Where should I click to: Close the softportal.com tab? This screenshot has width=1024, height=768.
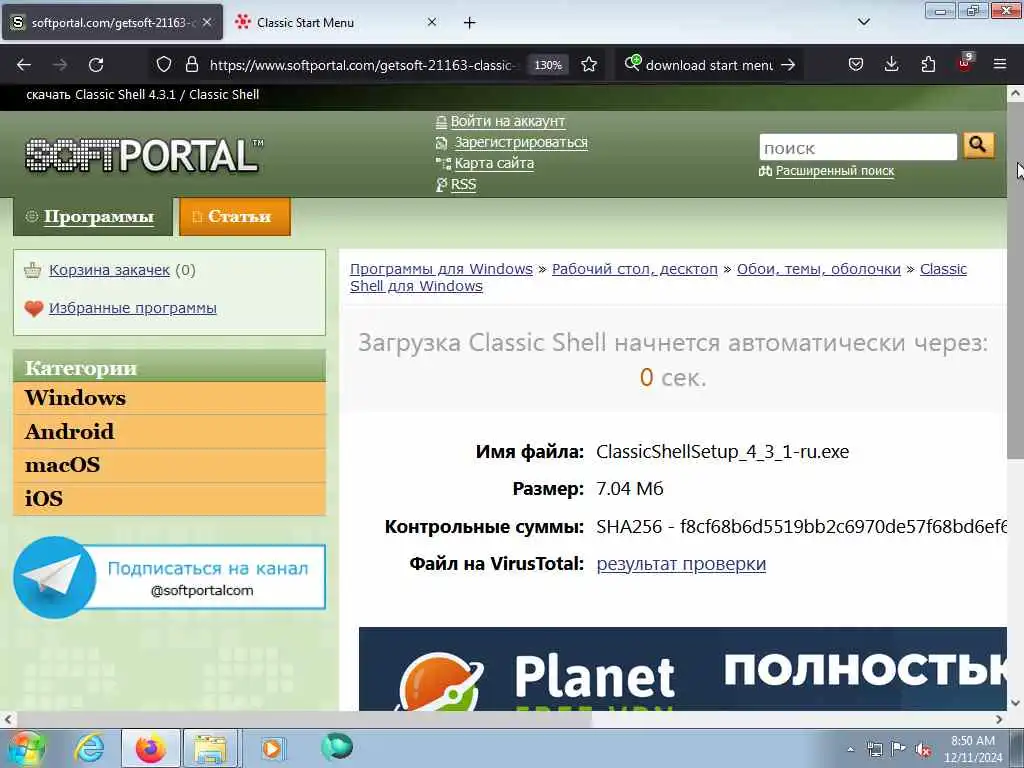(x=207, y=22)
